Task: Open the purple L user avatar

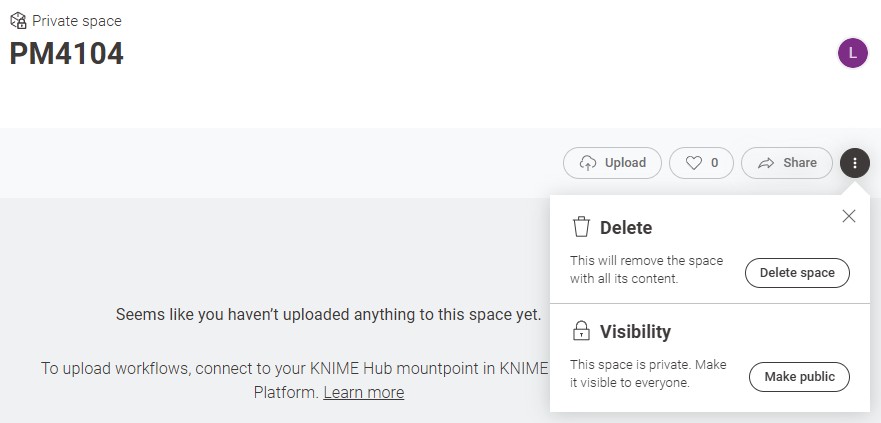Action: [x=852, y=54]
